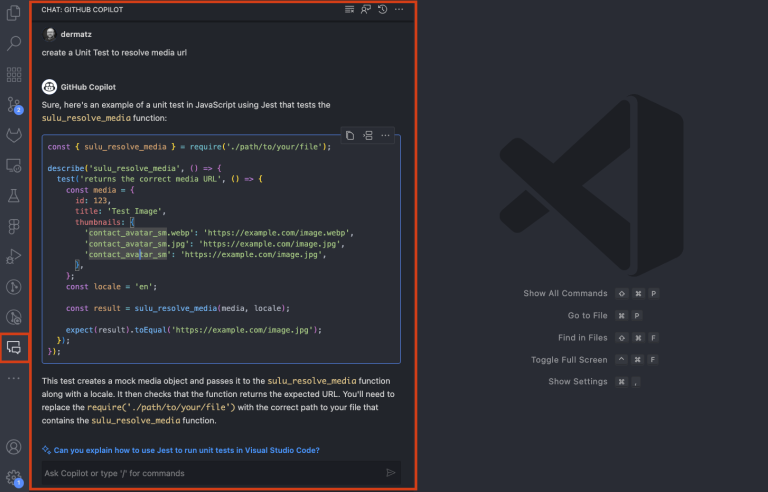
Task: Click the dermatz user avatar
Action: (x=49, y=34)
